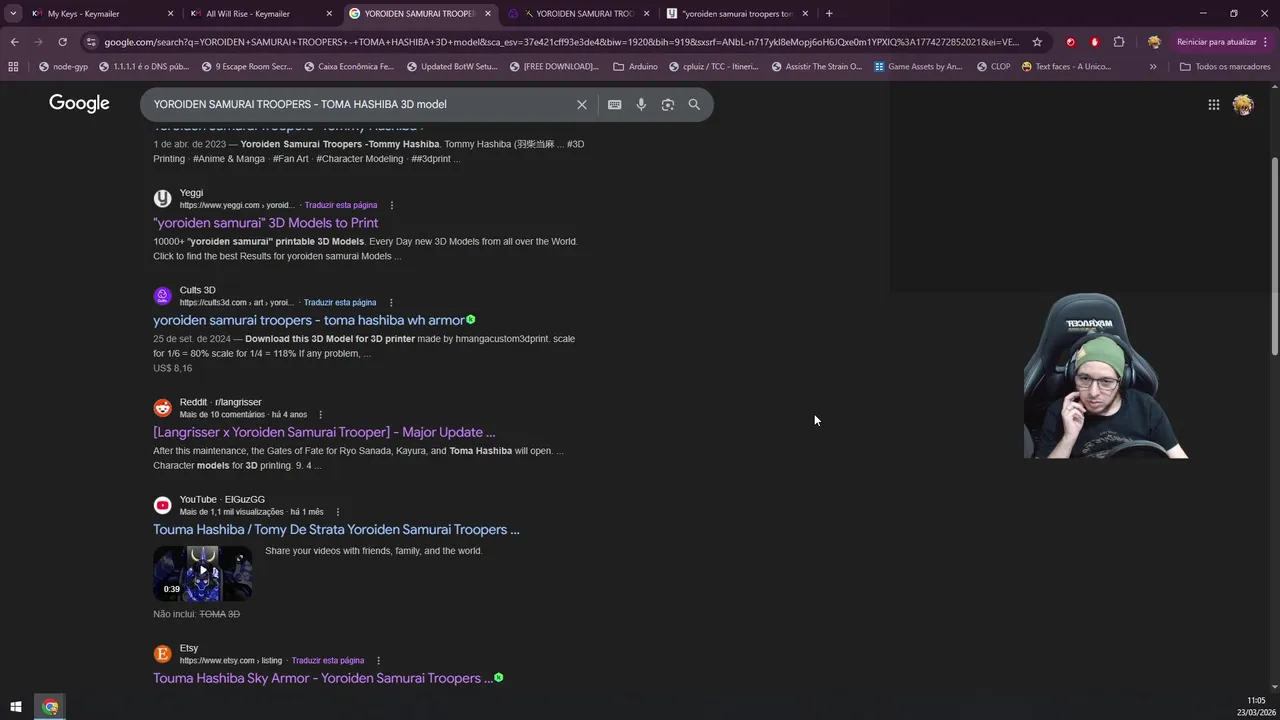Screen dimensions: 1280x720
Task: Click the Google search input field
Action: pyautogui.click(x=360, y=104)
